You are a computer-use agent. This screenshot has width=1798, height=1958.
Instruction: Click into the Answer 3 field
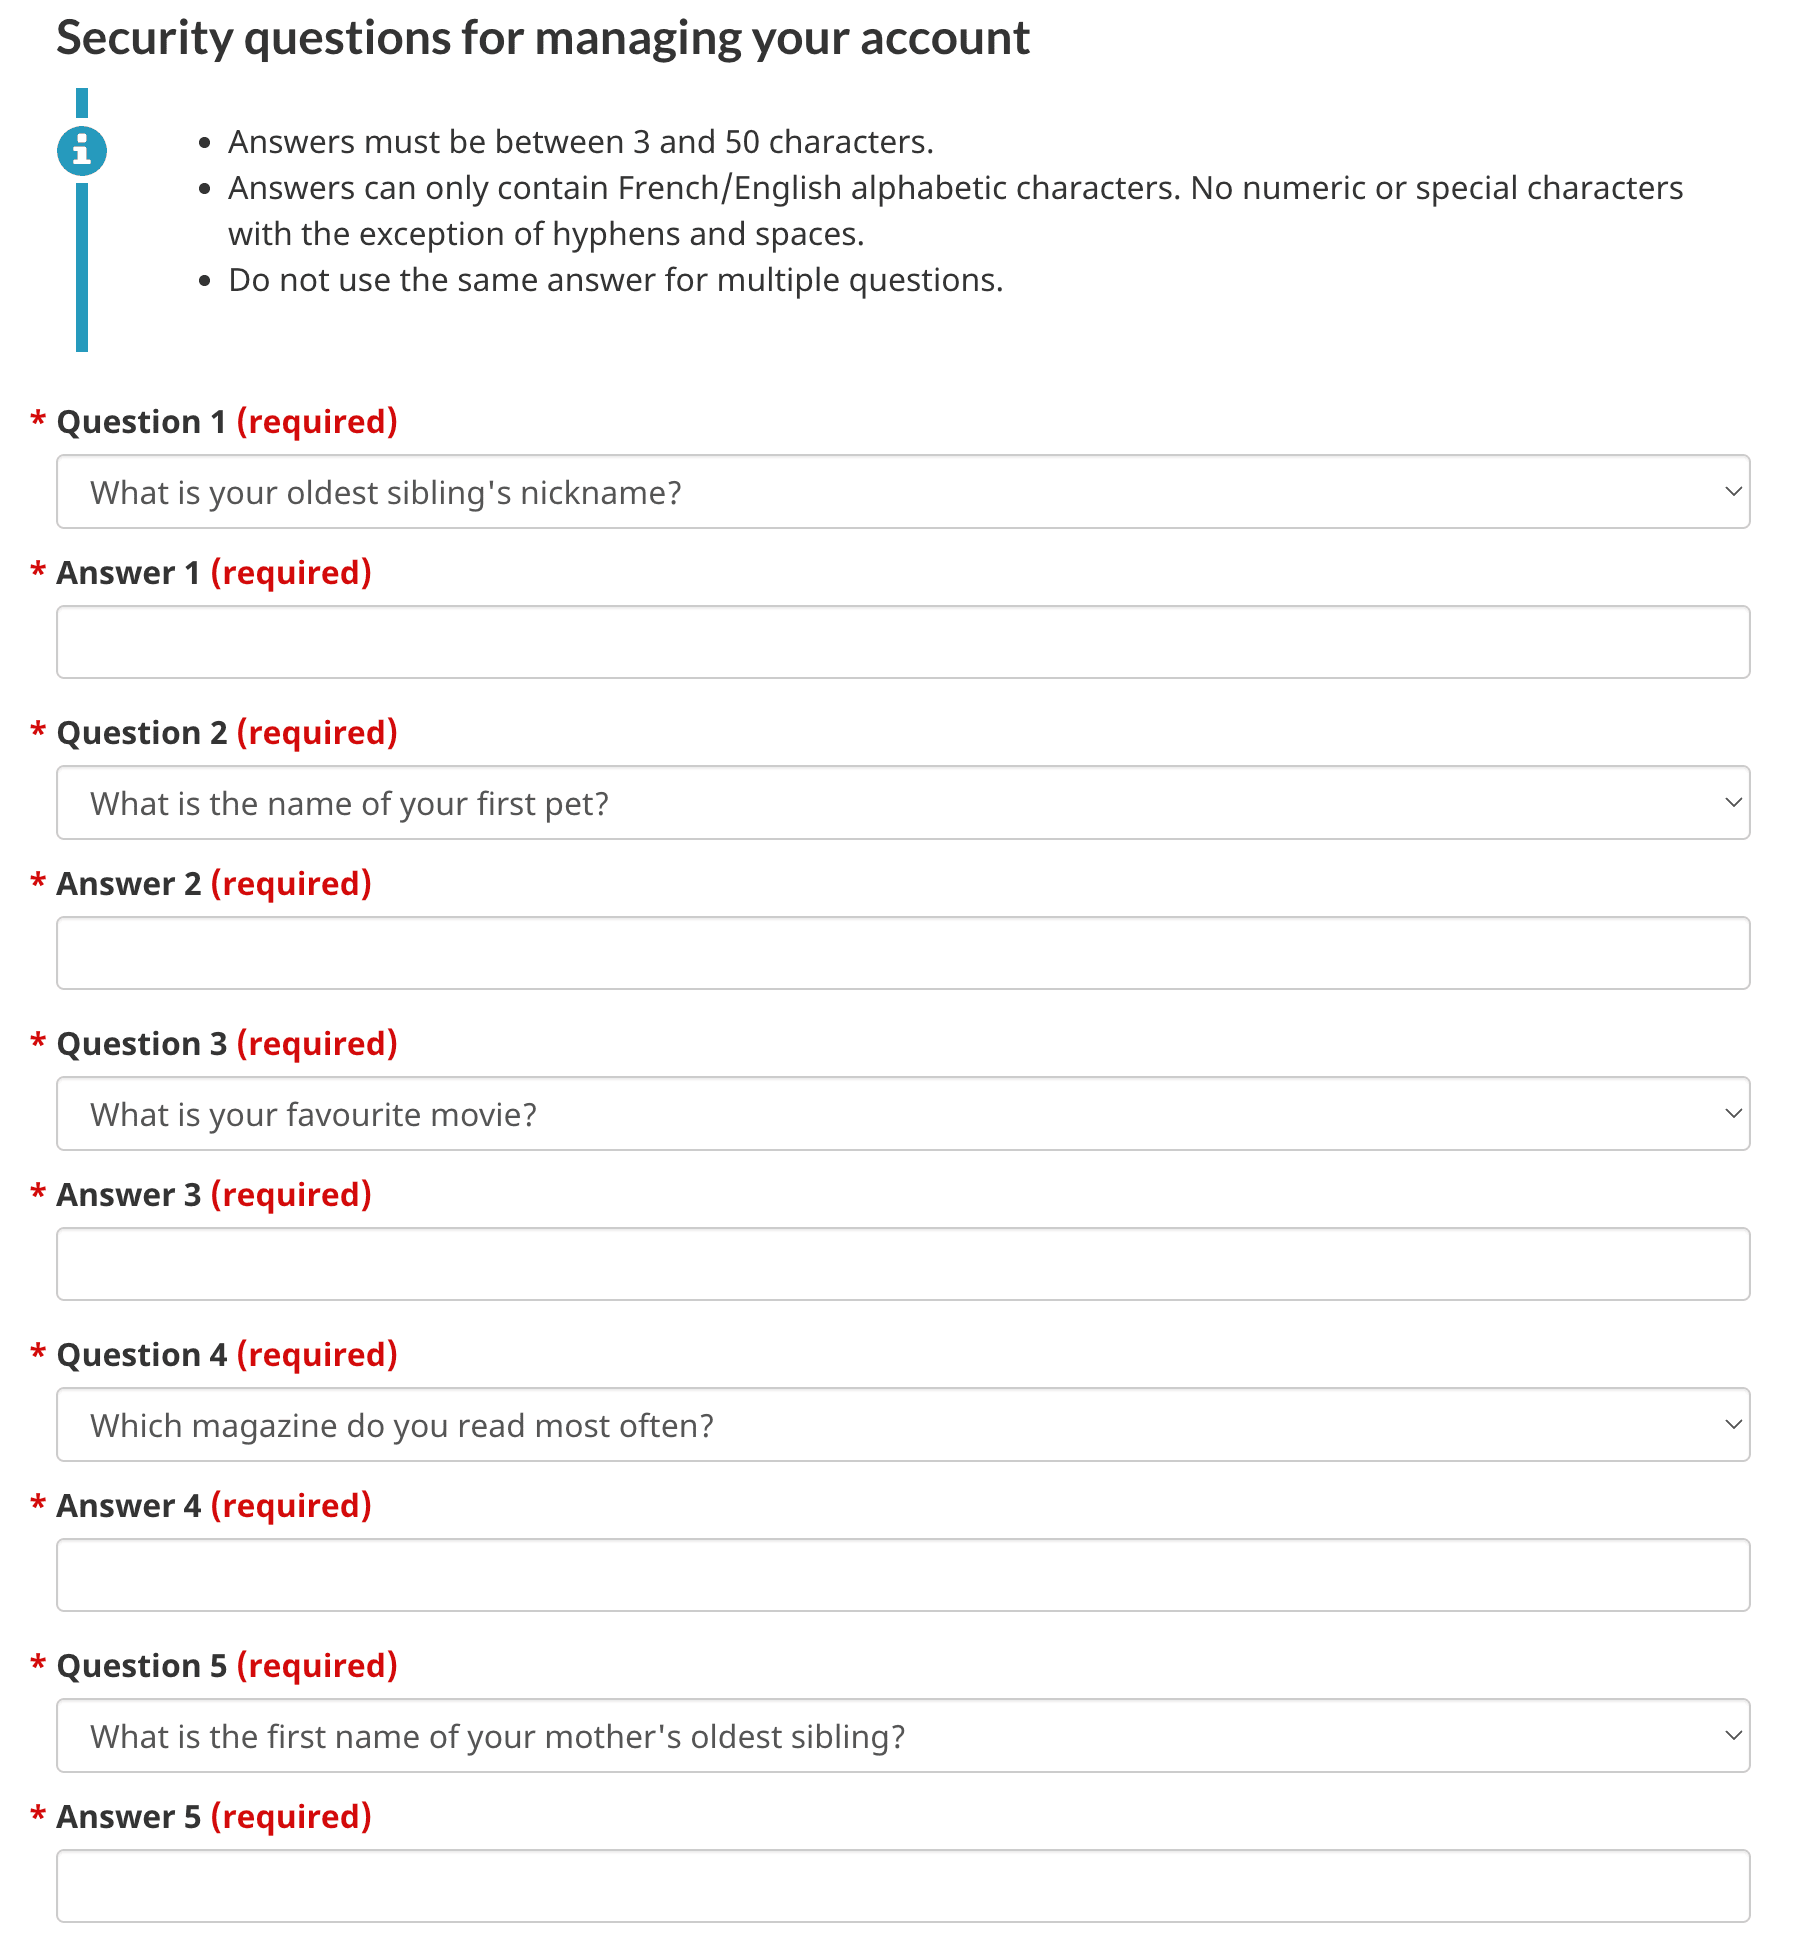(902, 1264)
